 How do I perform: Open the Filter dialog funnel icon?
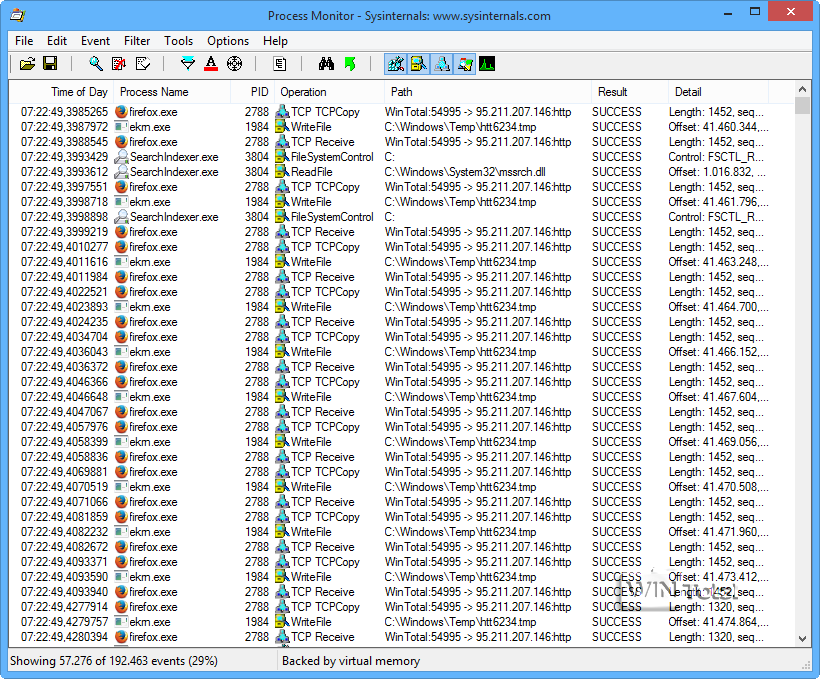coord(188,64)
